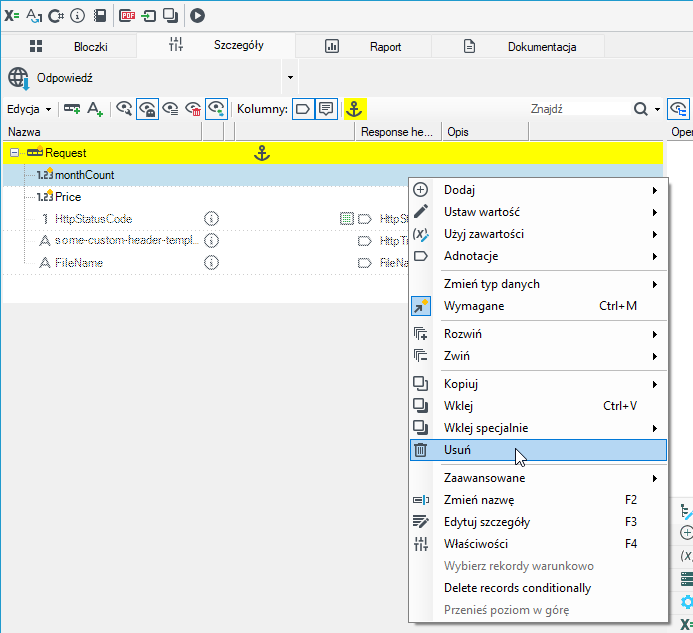The height and width of the screenshot is (633, 693).
Task: Open the Ustaw wartość submenu
Action: [538, 212]
